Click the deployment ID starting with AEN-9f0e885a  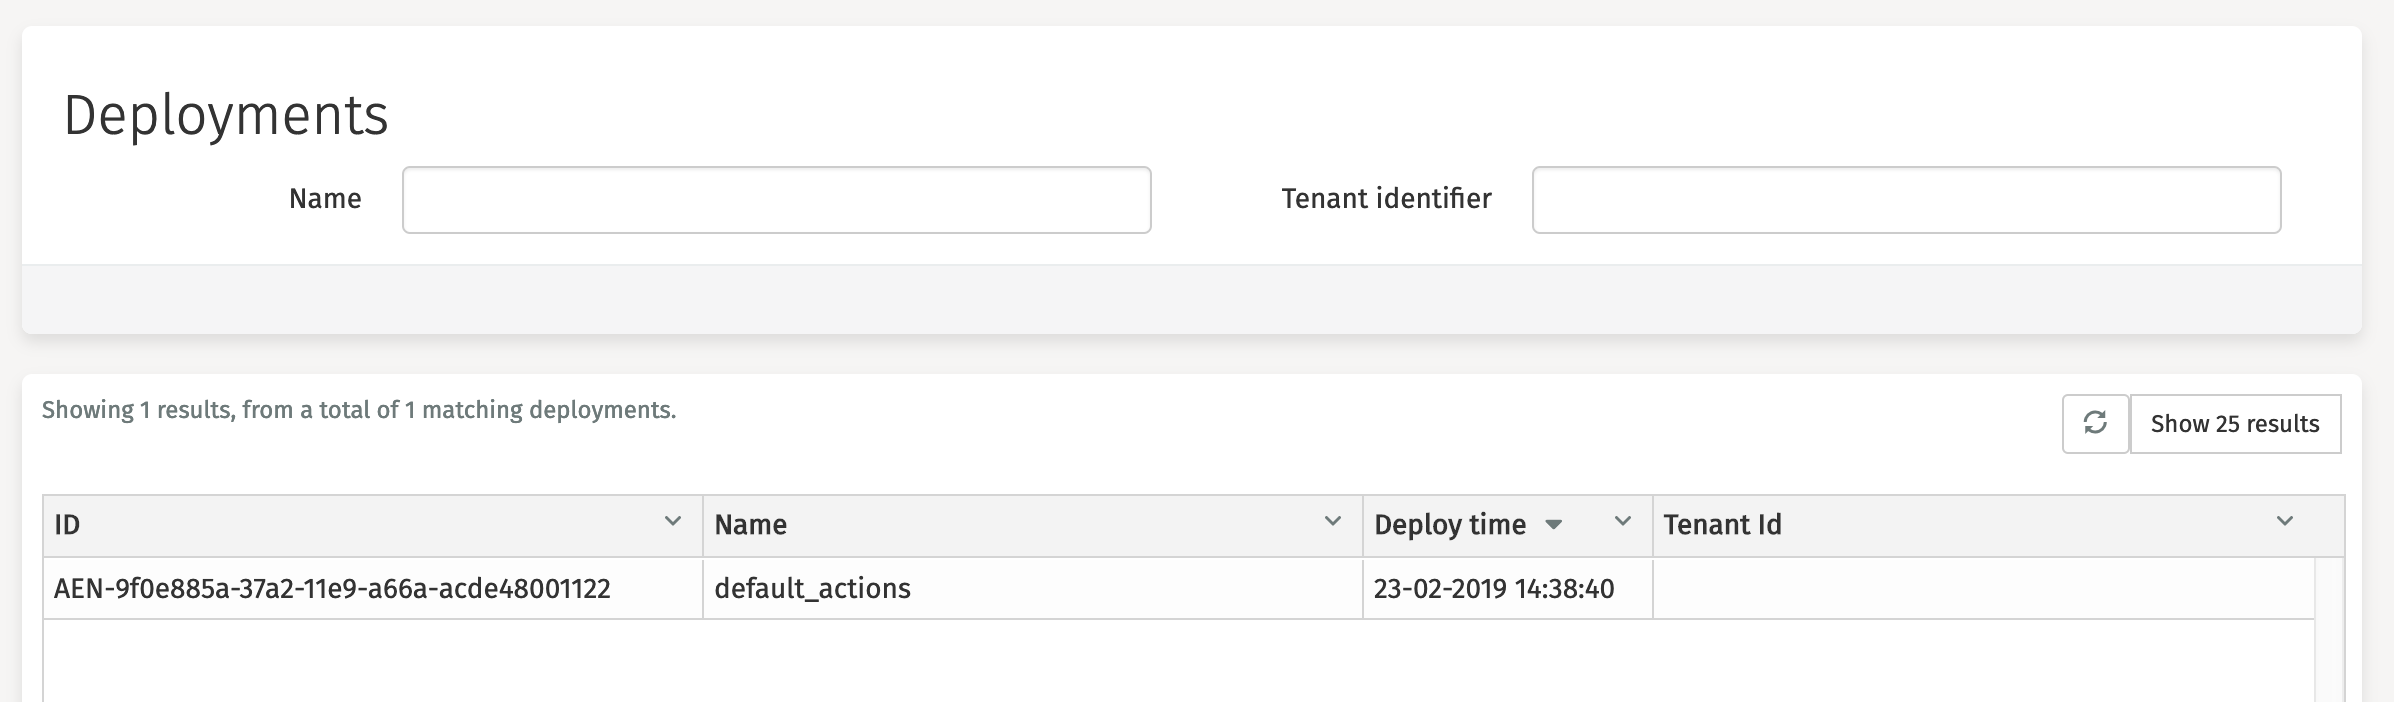tap(334, 588)
